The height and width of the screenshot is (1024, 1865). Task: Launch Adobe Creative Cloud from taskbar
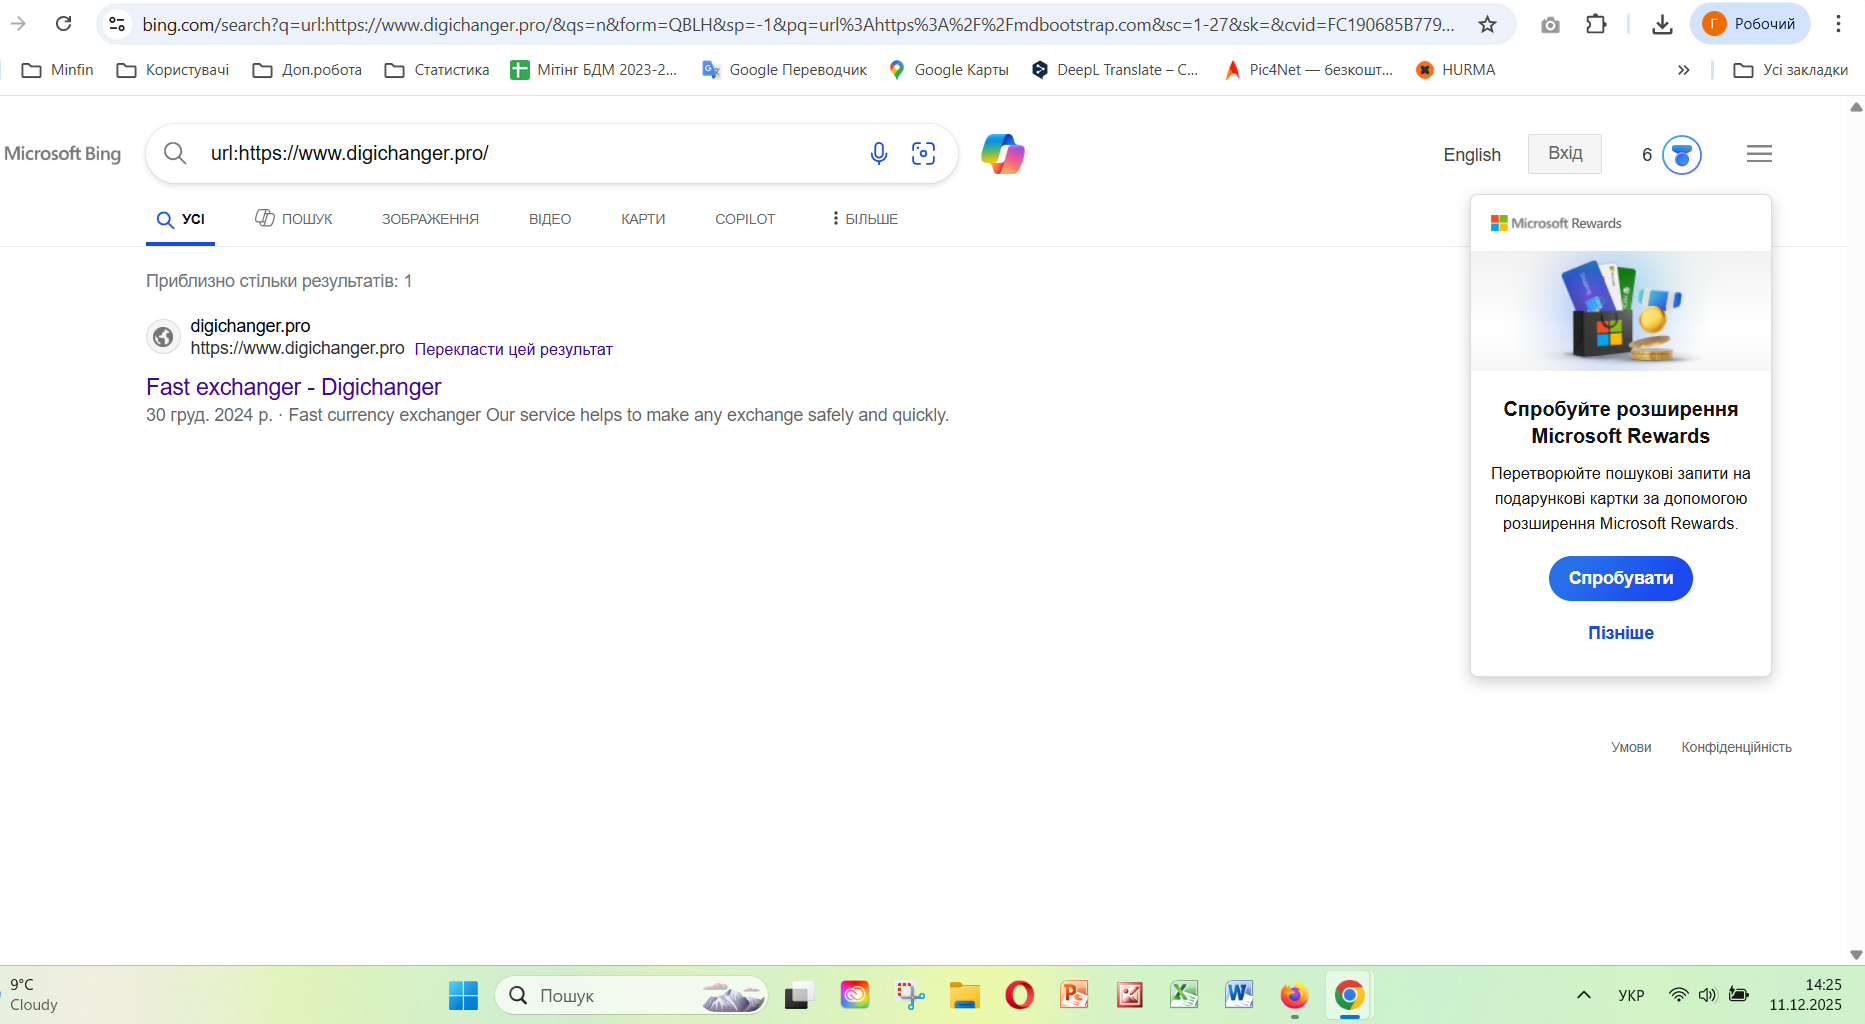854,995
